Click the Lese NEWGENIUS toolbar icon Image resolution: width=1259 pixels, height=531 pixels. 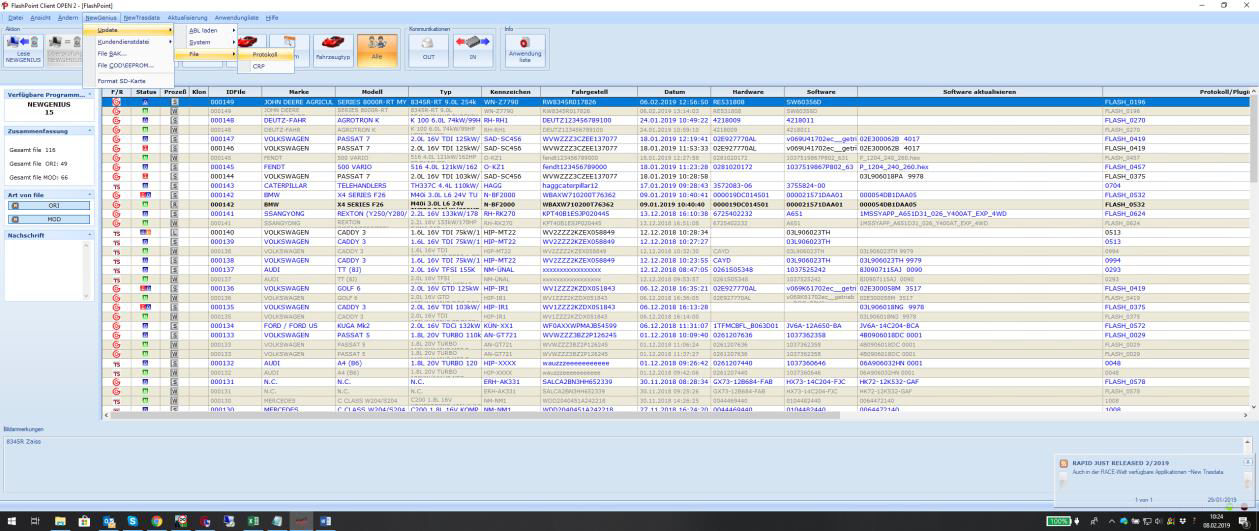pyautogui.click(x=22, y=51)
